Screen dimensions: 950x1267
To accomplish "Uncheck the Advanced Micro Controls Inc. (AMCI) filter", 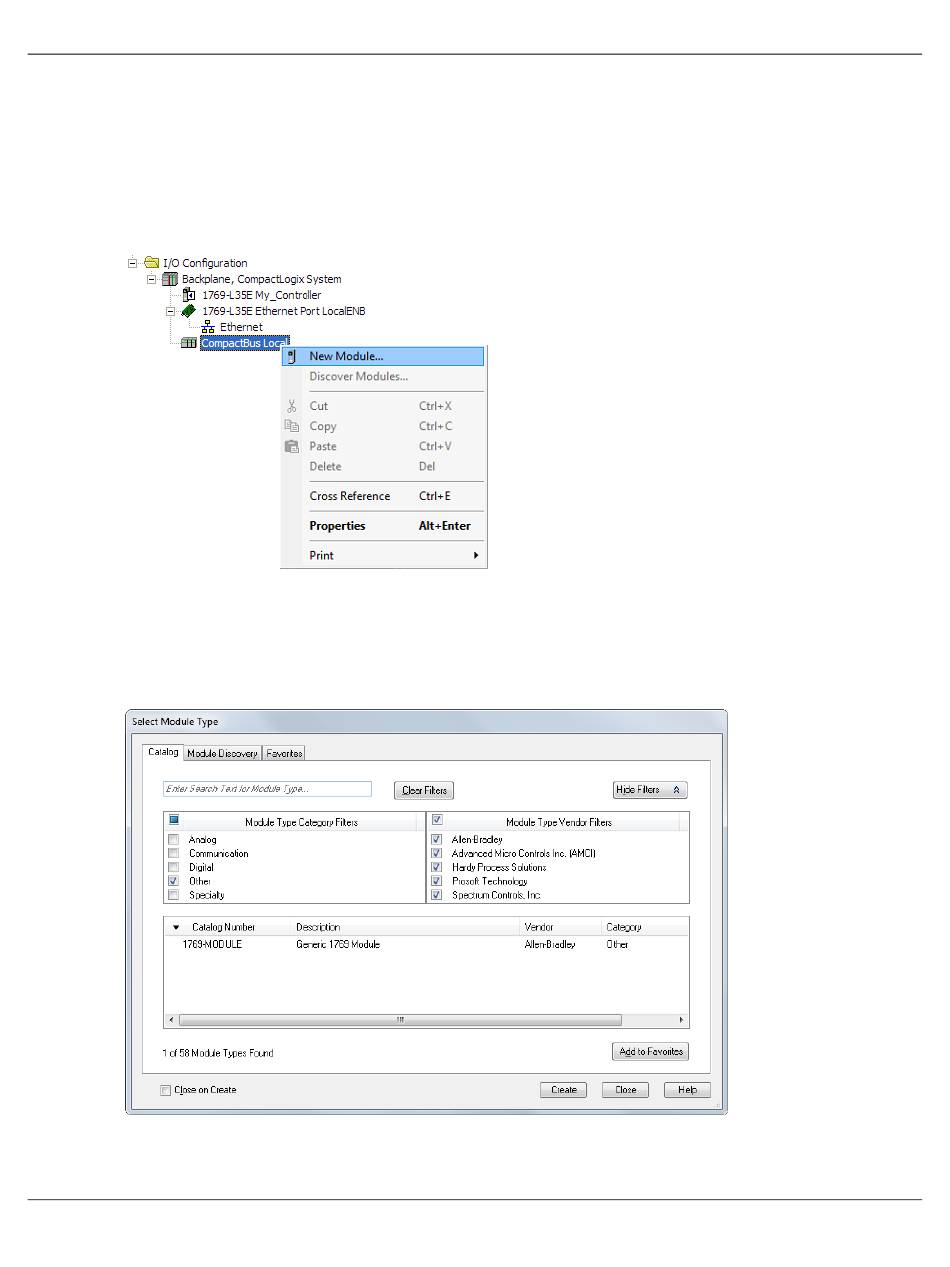I will [436, 854].
